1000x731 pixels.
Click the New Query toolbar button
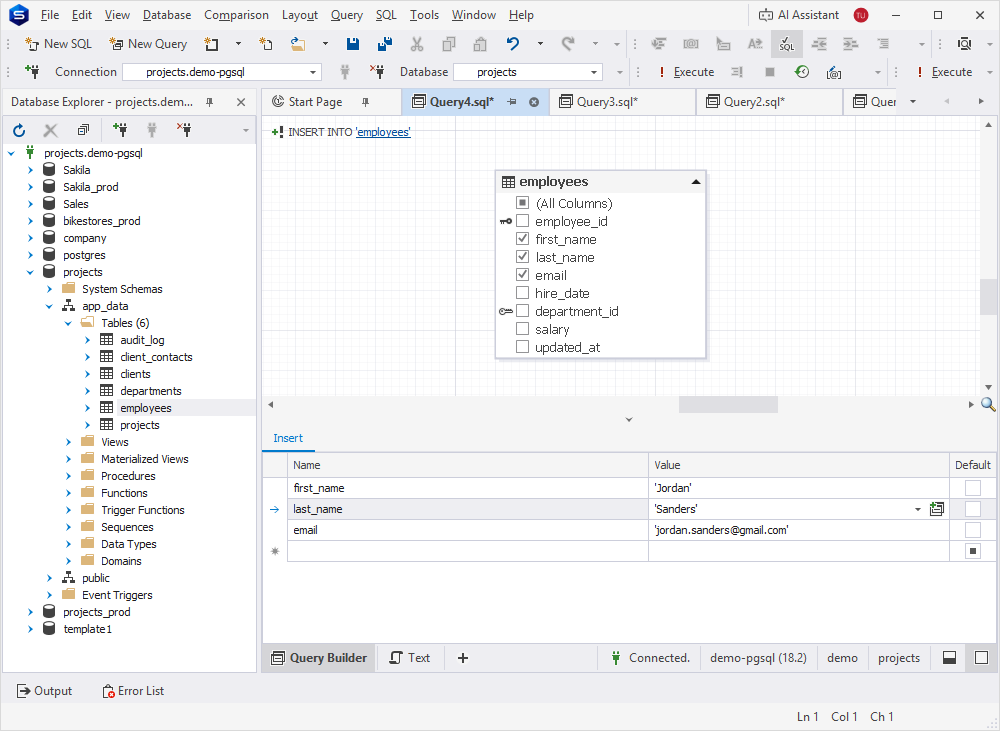tap(148, 44)
